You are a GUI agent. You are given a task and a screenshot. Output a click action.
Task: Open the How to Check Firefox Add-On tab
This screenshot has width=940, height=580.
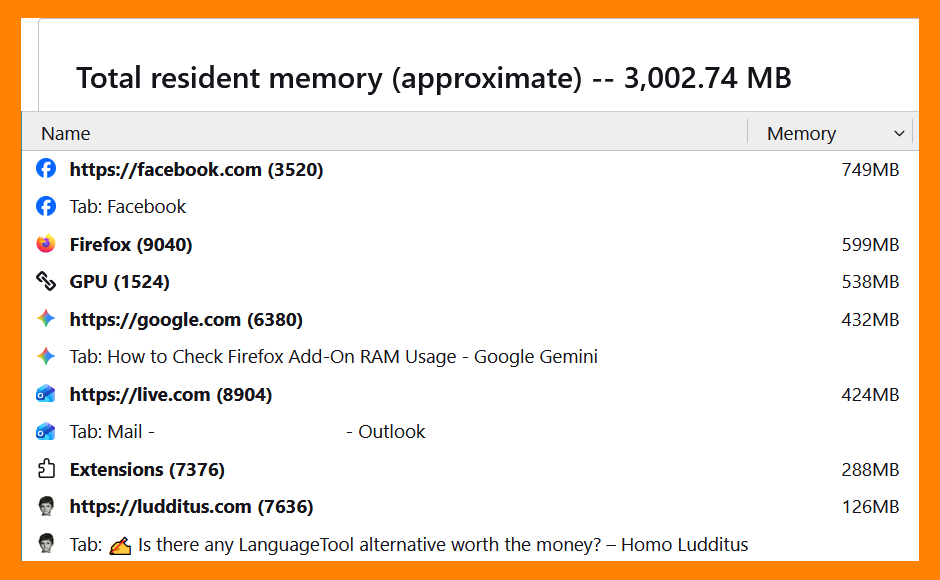[333, 357]
